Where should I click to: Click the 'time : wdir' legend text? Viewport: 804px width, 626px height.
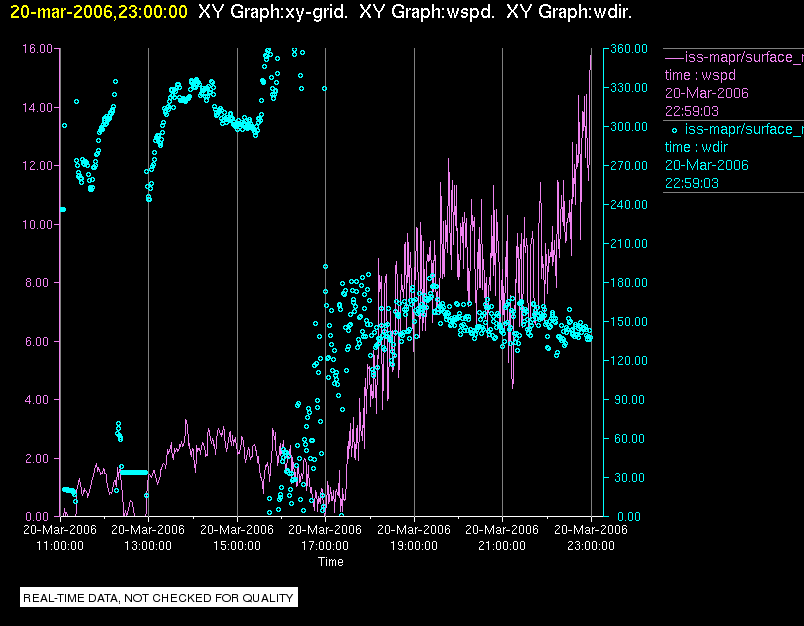point(696,148)
